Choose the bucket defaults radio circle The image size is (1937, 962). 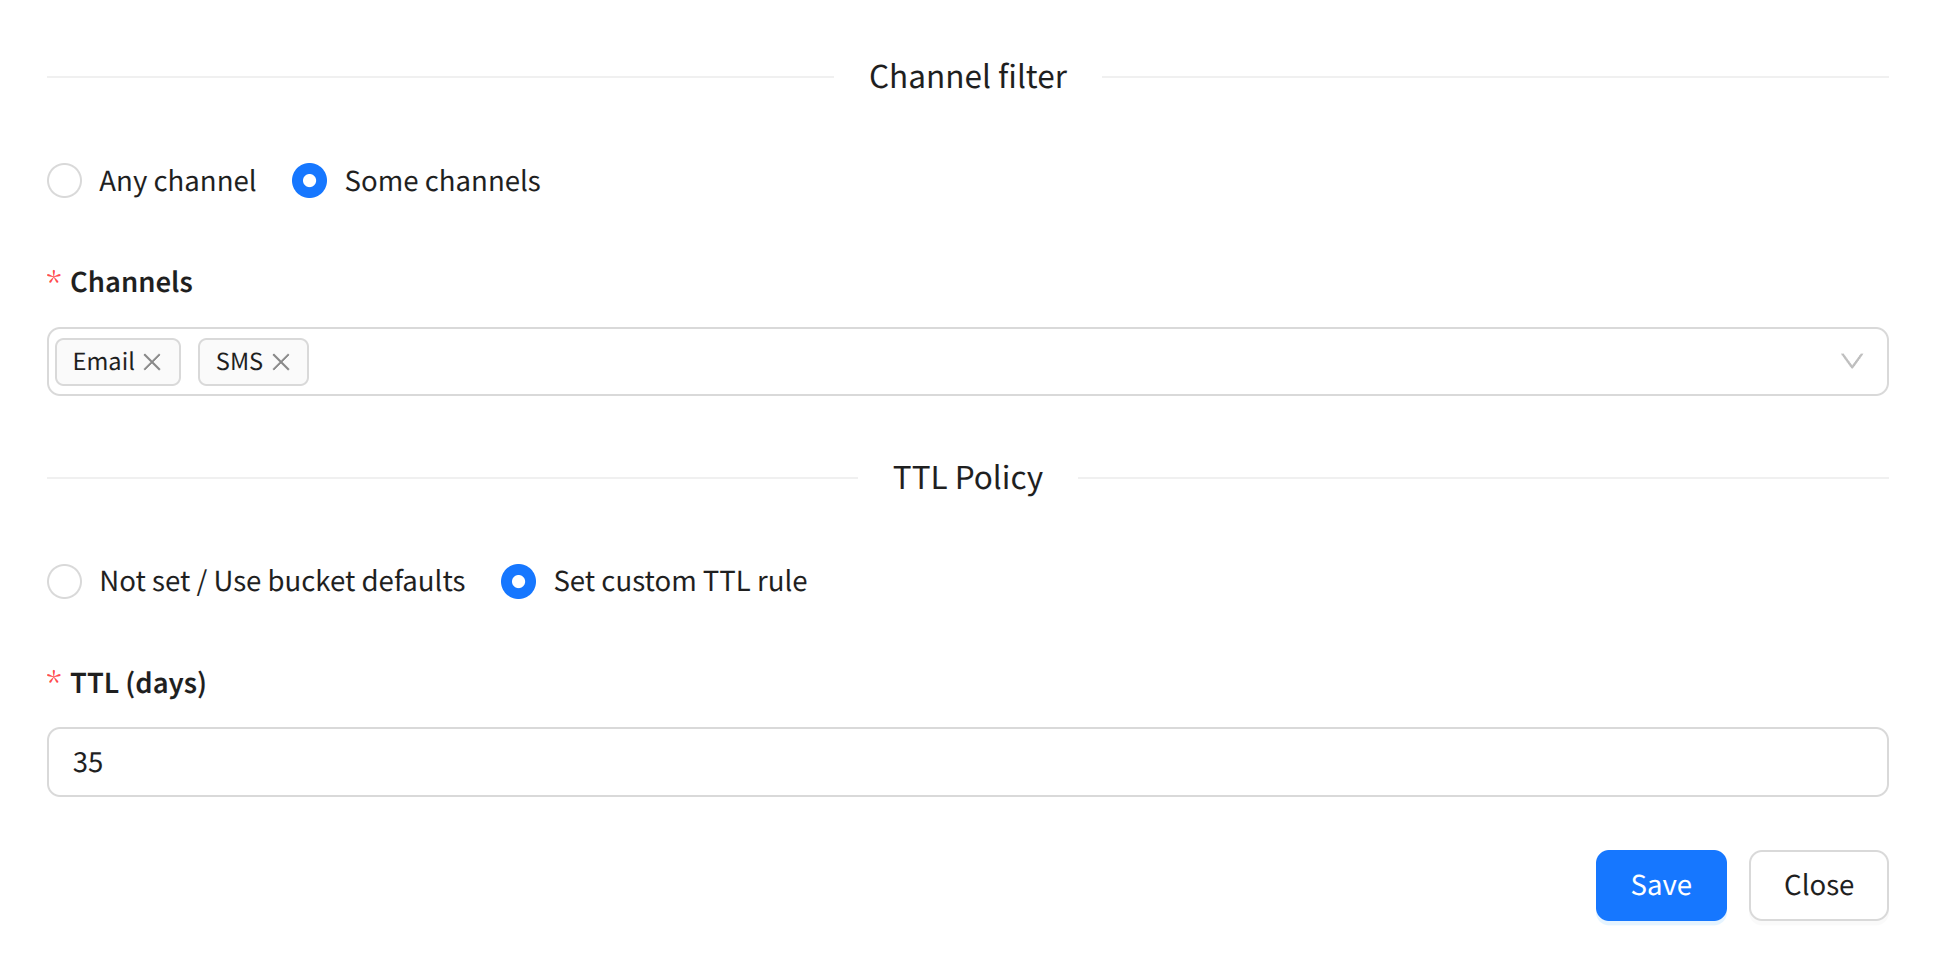(65, 581)
